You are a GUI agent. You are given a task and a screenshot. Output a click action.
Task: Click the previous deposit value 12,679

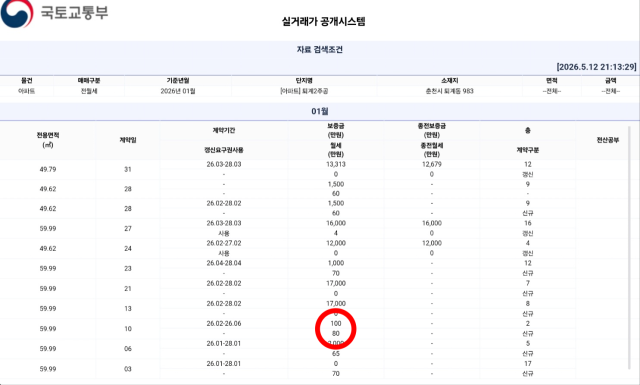pyautogui.click(x=432, y=164)
